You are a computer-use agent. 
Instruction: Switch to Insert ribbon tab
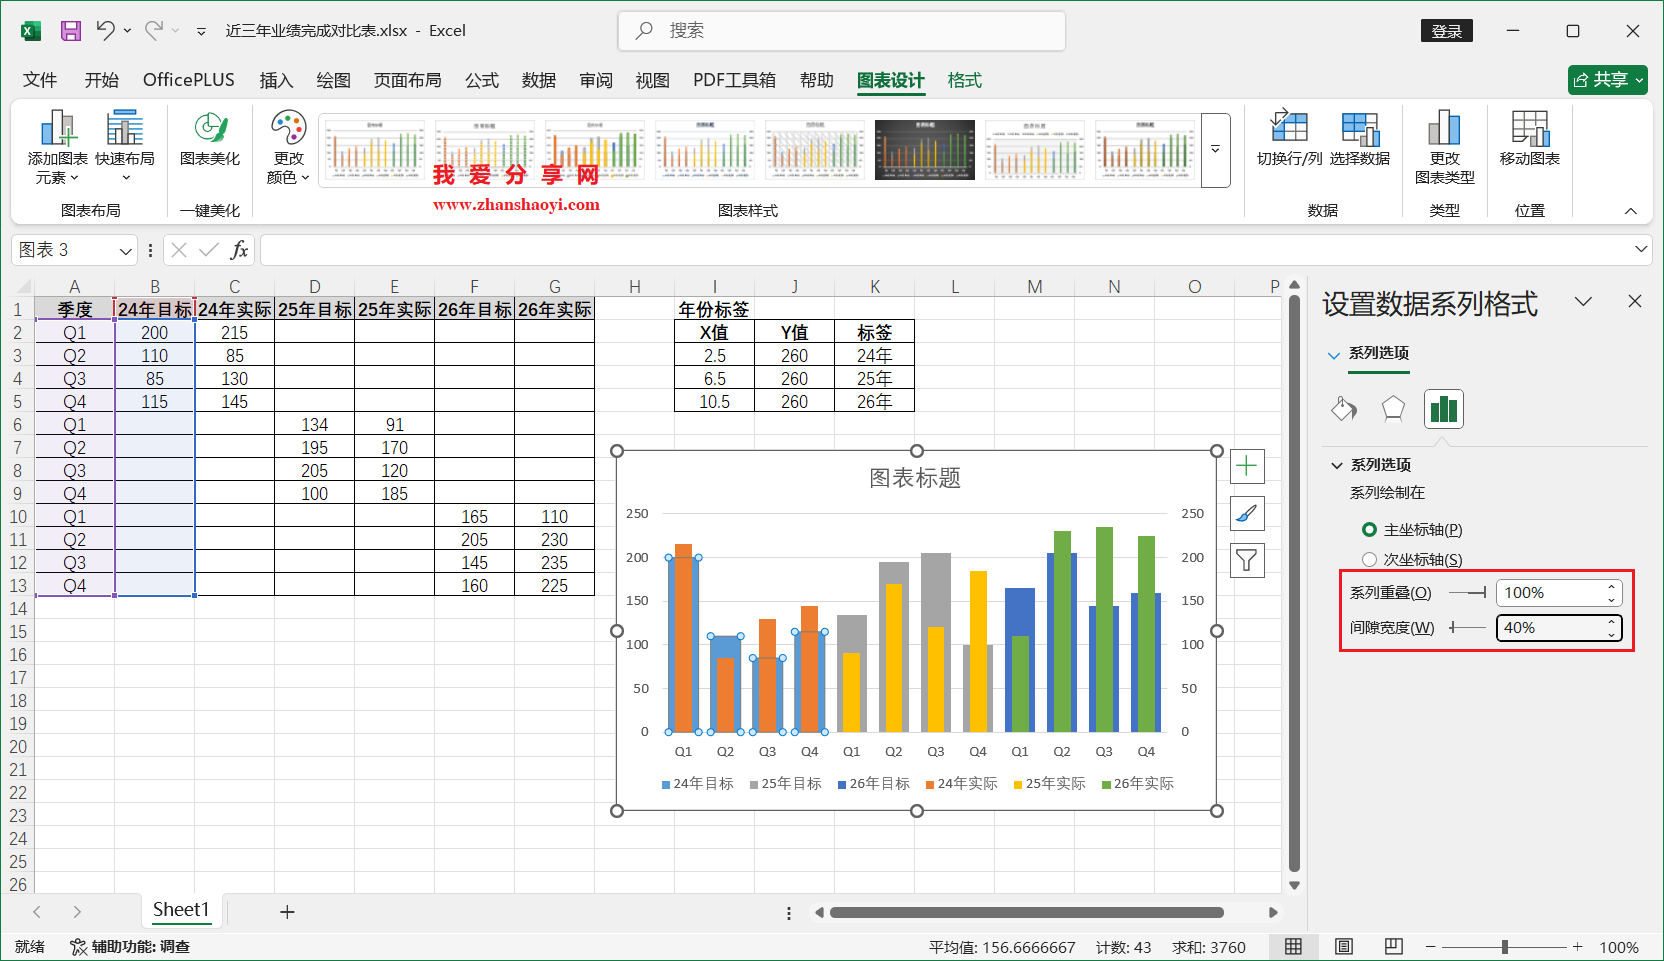pyautogui.click(x=276, y=80)
